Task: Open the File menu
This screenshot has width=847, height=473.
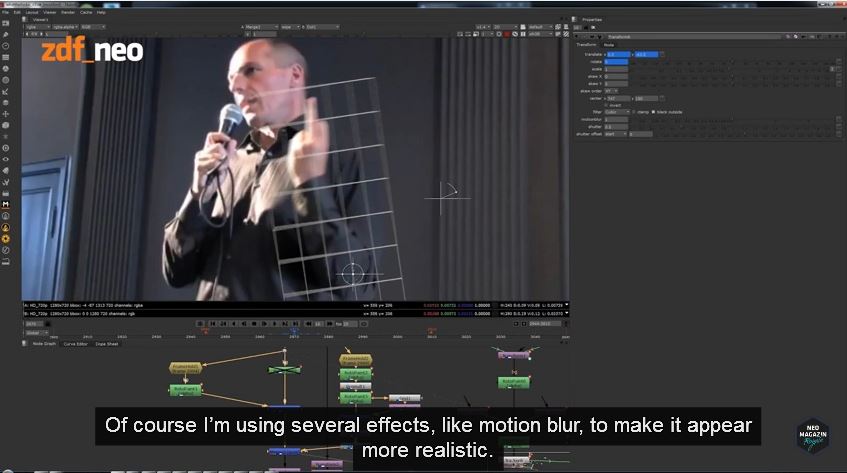Action: [x=5, y=11]
